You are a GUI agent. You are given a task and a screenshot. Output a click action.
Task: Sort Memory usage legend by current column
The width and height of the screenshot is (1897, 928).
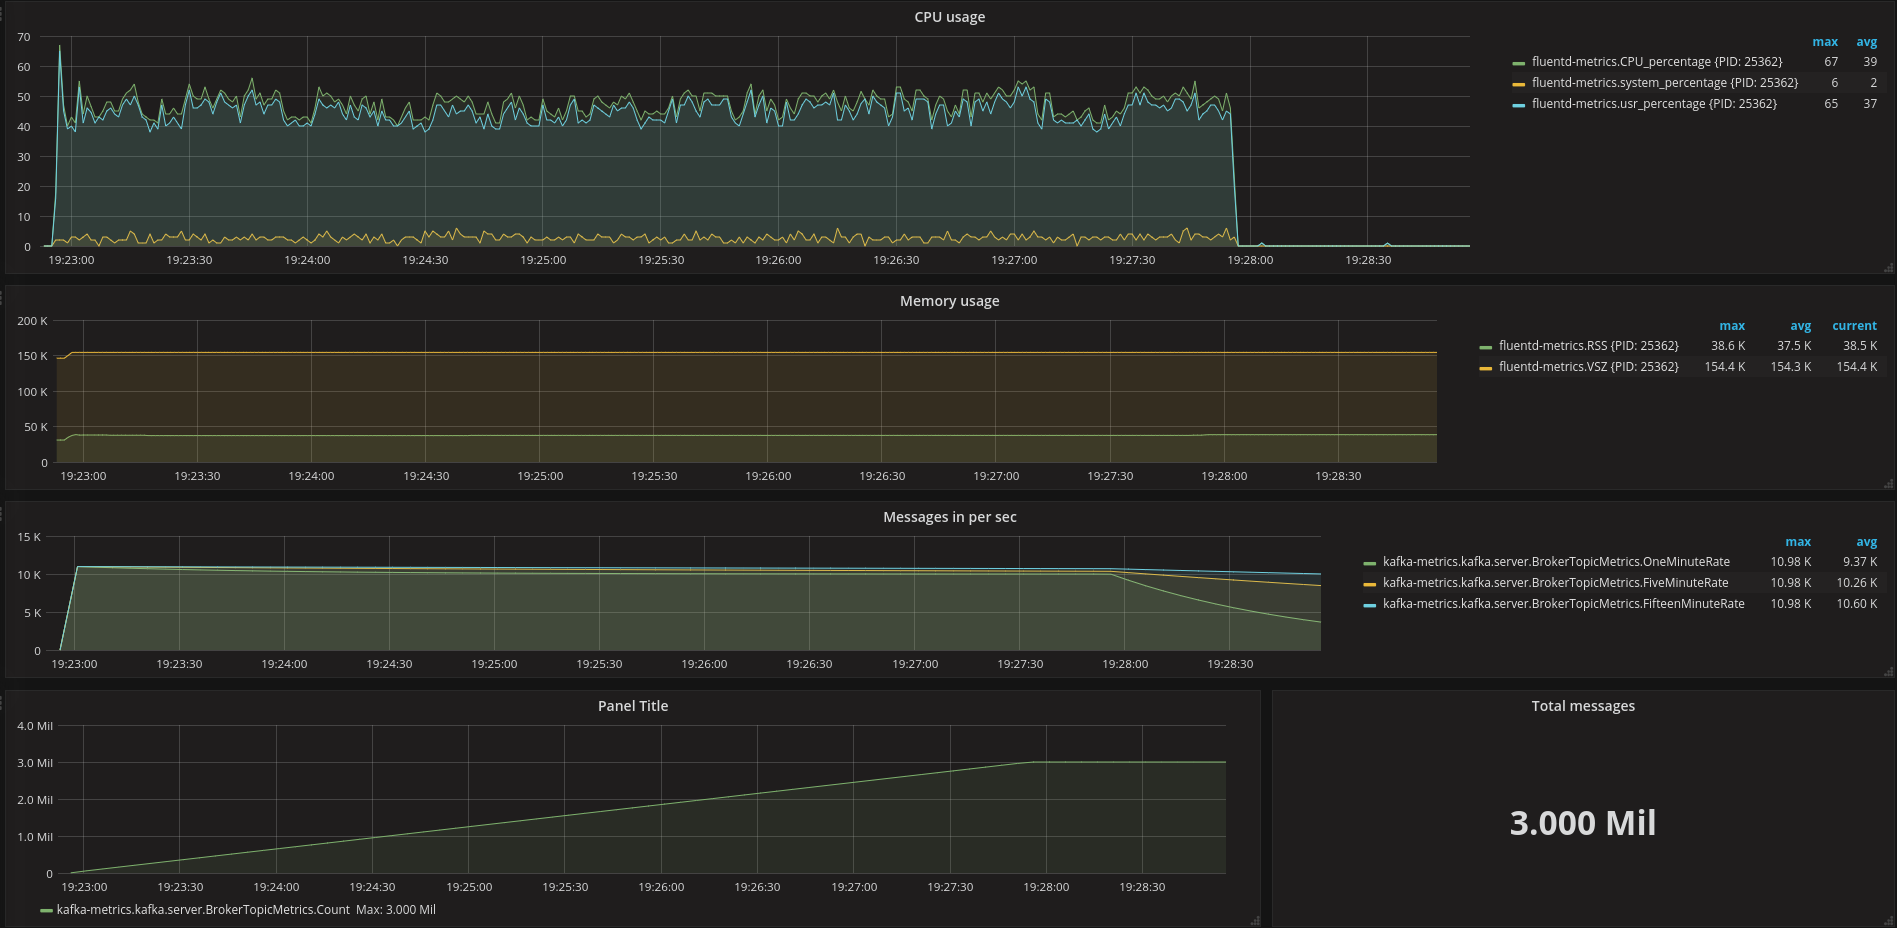tap(1854, 326)
